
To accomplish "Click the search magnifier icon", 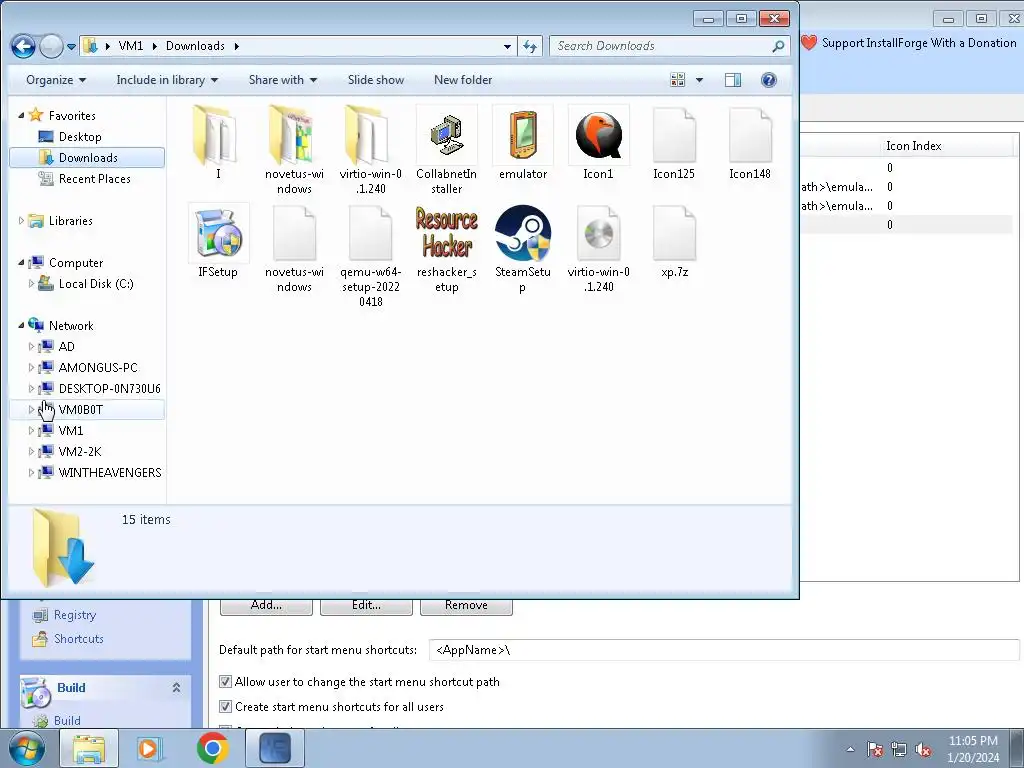I will (778, 46).
